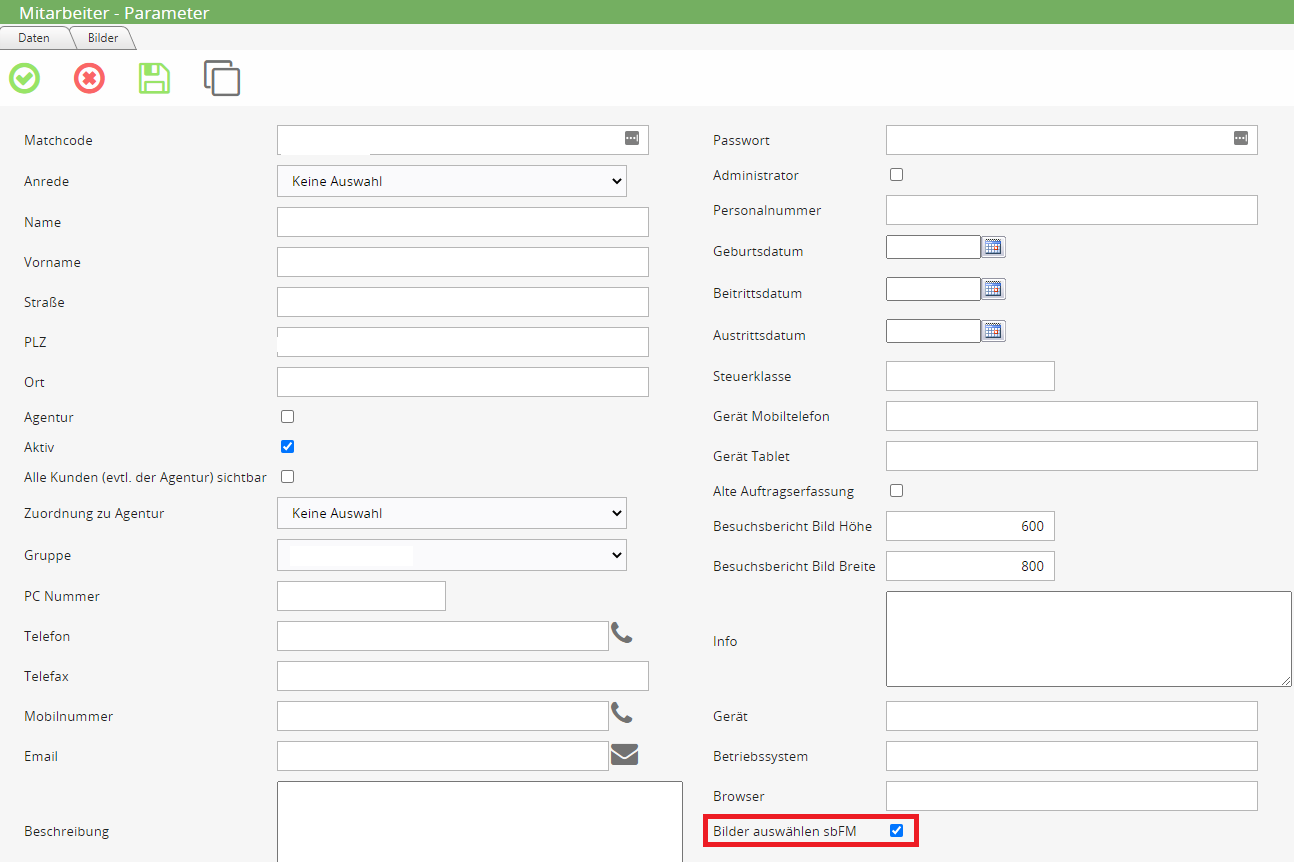Focus the Gerät input field

[x=1072, y=716]
